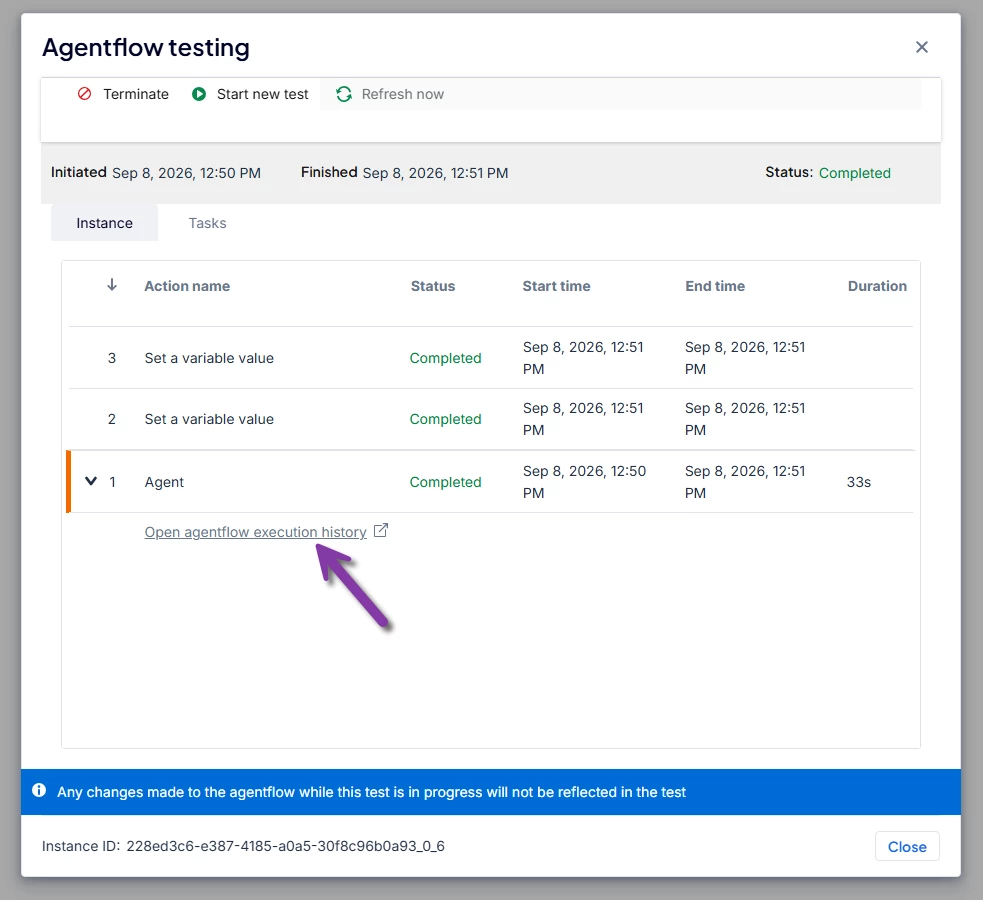Click the Start new test label
Image resolution: width=983 pixels, height=900 pixels.
pos(263,94)
